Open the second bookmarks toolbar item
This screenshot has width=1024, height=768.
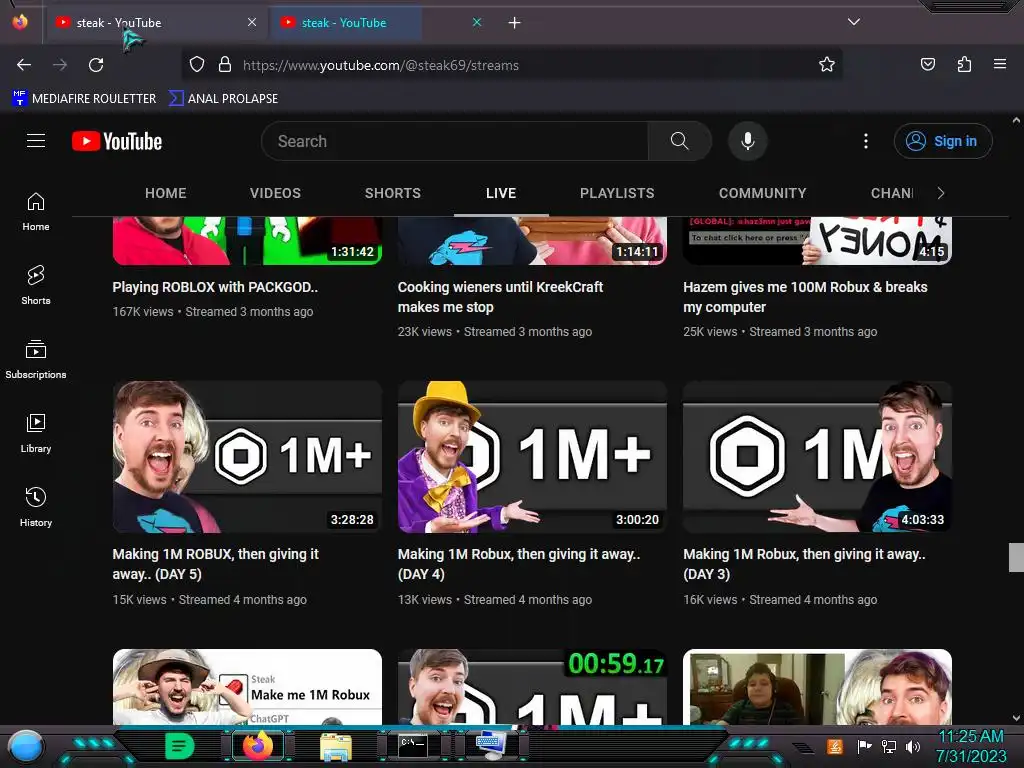[x=223, y=99]
